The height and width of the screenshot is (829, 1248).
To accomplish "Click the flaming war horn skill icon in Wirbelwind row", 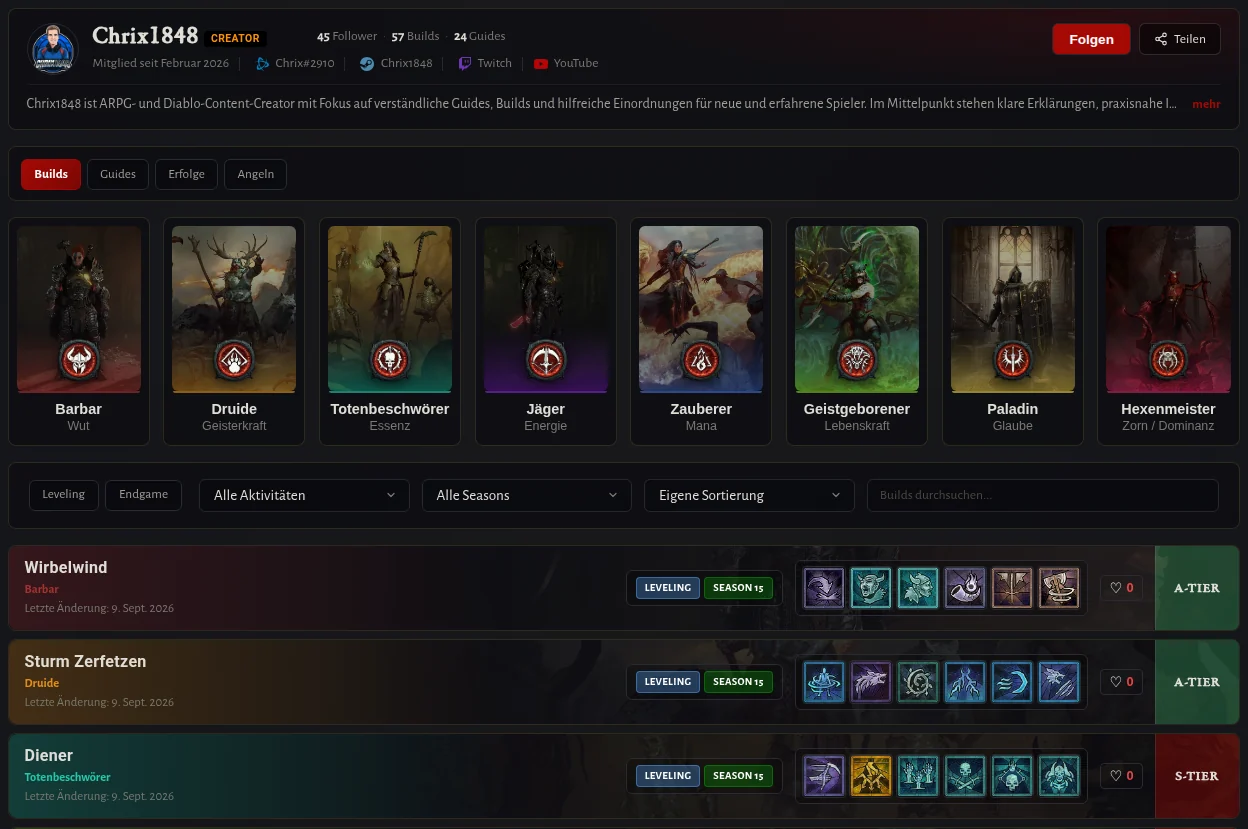I will tap(965, 588).
